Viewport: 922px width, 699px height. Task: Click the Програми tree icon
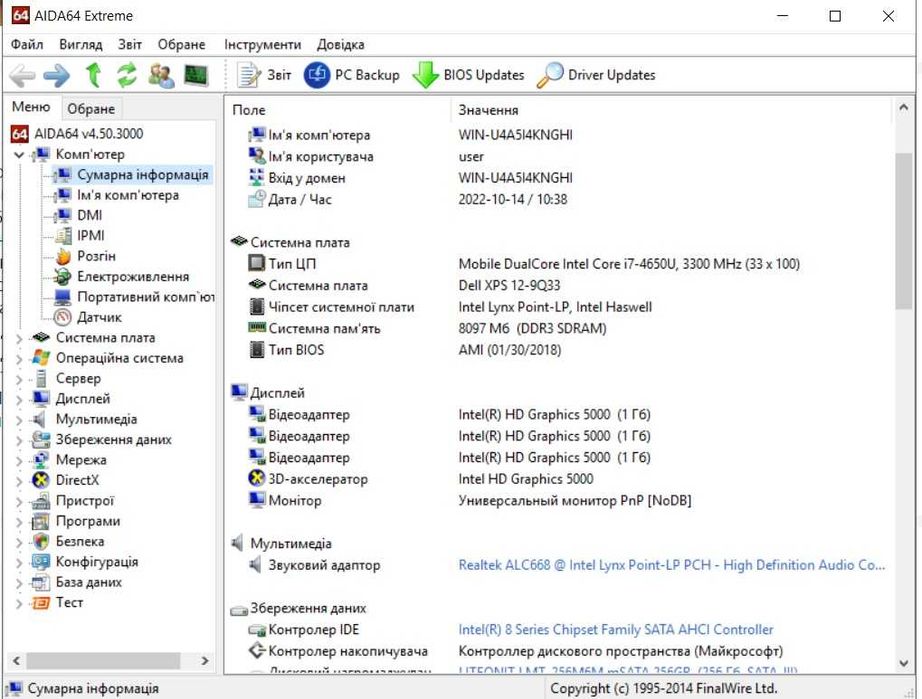click(41, 521)
